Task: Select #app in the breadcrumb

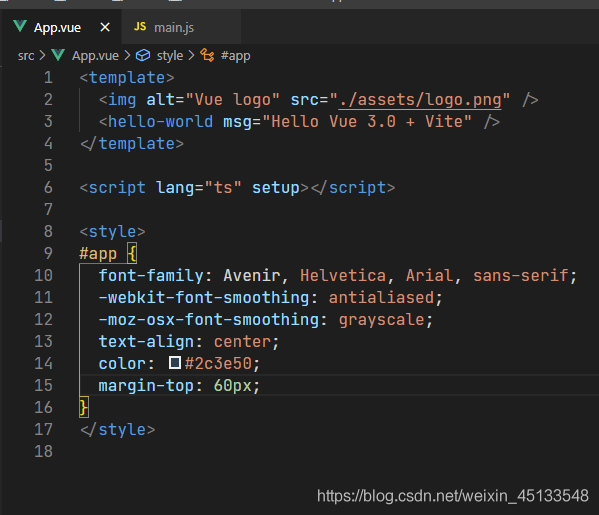Action: (235, 56)
